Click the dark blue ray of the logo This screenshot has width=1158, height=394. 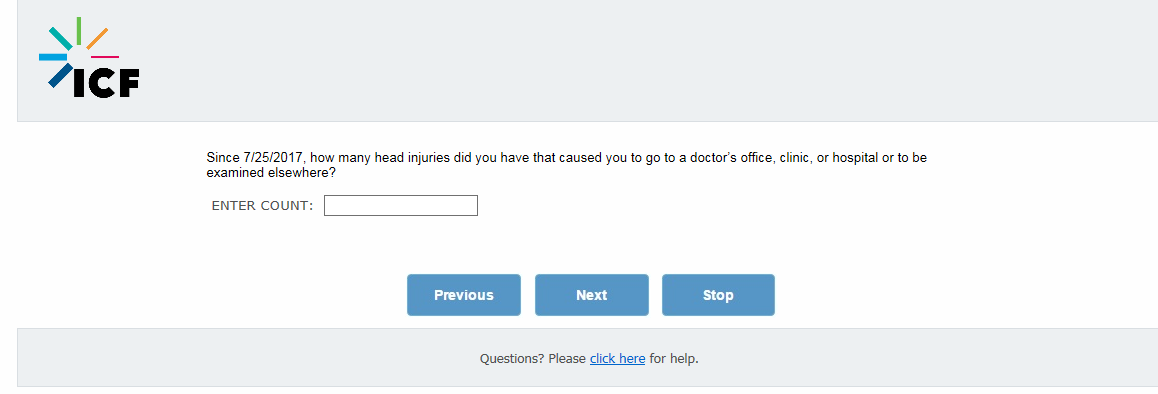tap(61, 75)
